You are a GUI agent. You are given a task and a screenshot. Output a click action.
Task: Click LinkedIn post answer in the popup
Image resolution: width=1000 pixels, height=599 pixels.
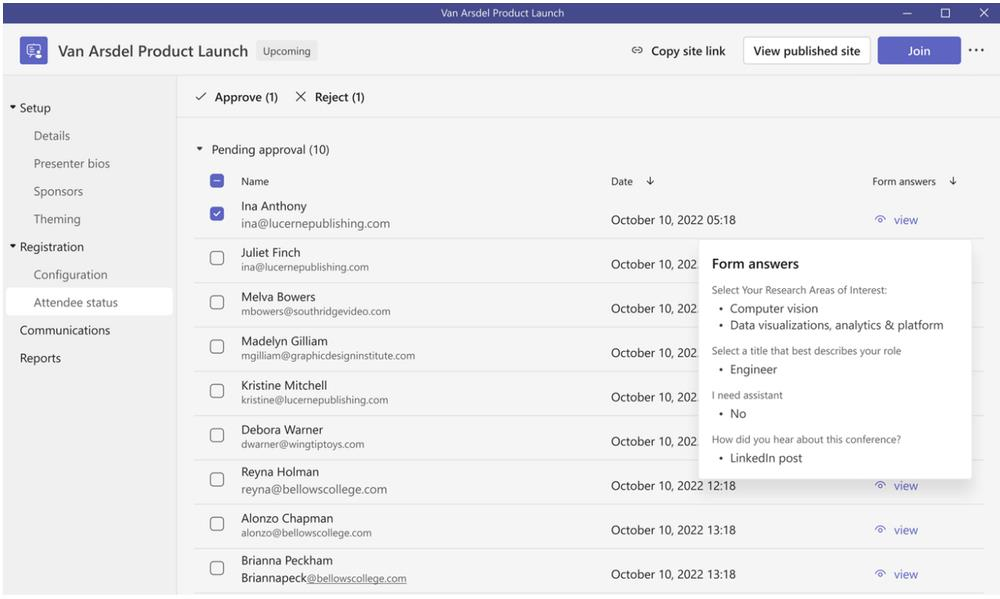point(766,458)
